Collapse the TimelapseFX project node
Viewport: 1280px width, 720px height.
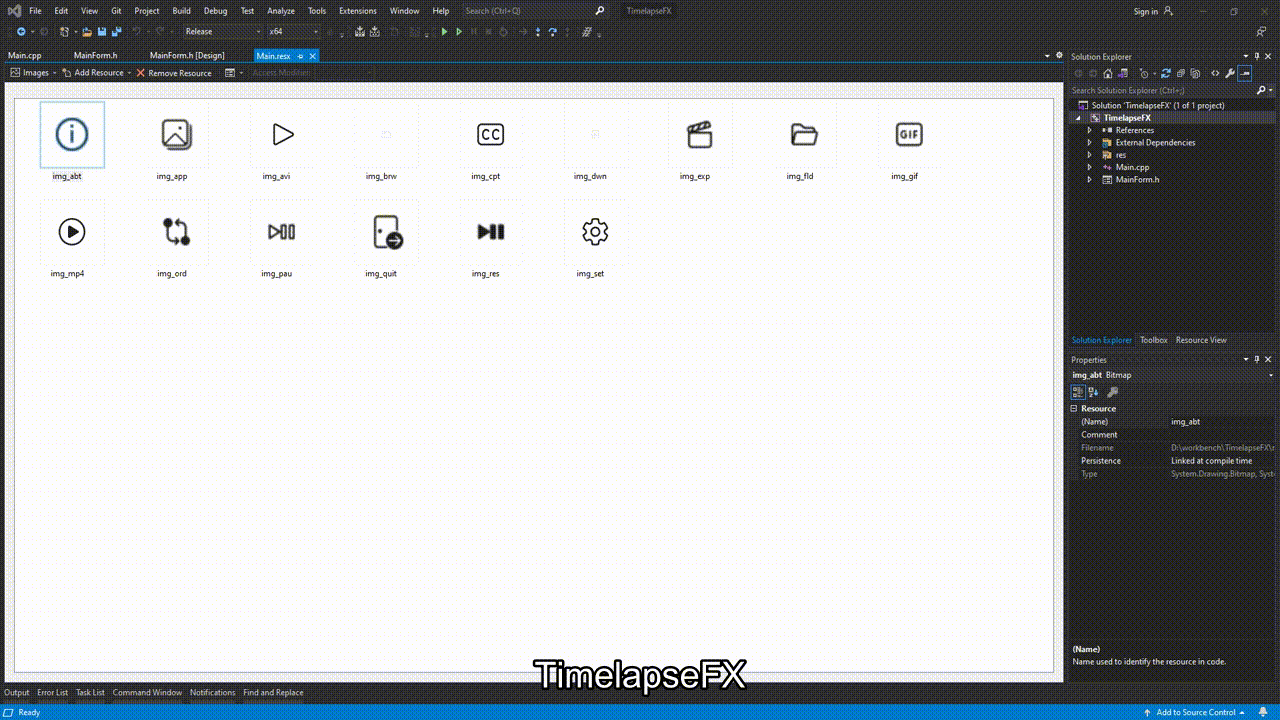[1079, 118]
